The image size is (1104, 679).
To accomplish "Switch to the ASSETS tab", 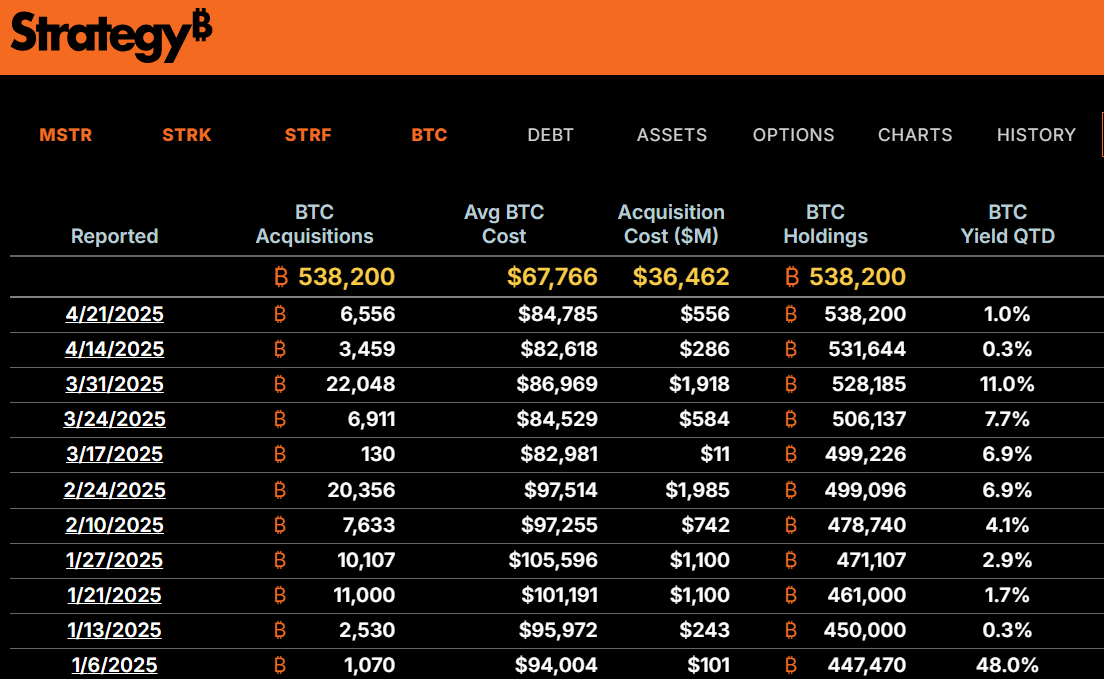I will pyautogui.click(x=672, y=135).
